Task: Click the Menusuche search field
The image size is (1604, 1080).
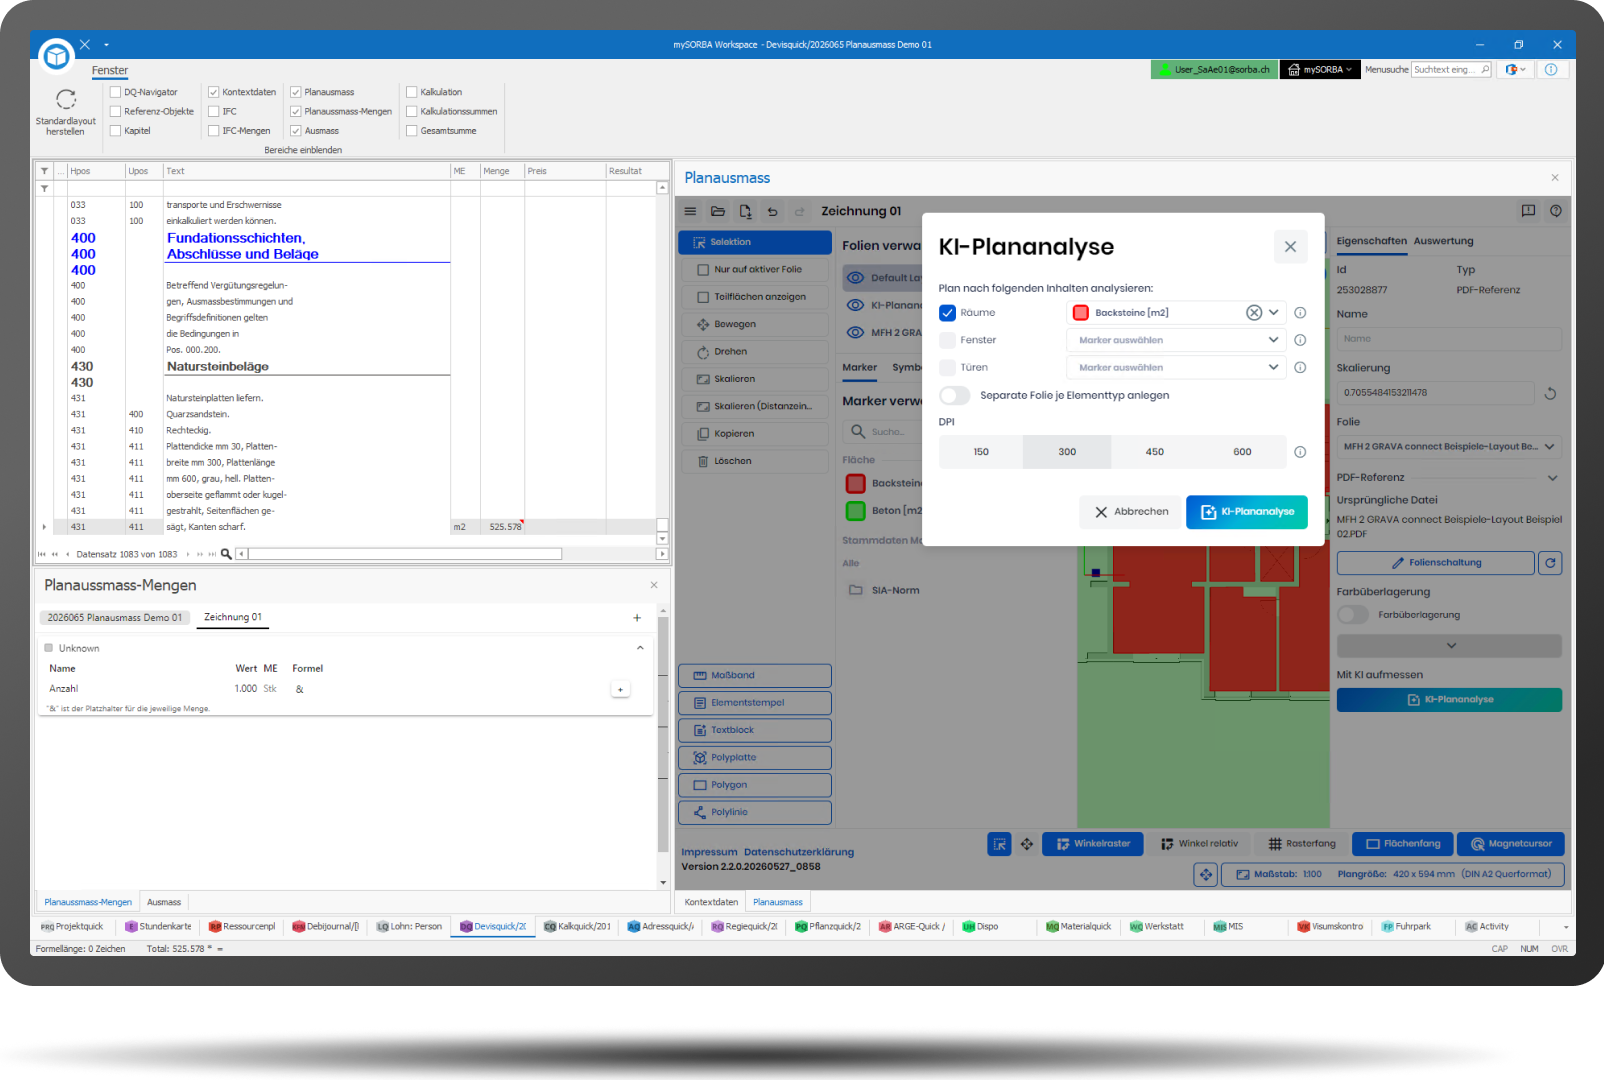Action: pos(1452,70)
